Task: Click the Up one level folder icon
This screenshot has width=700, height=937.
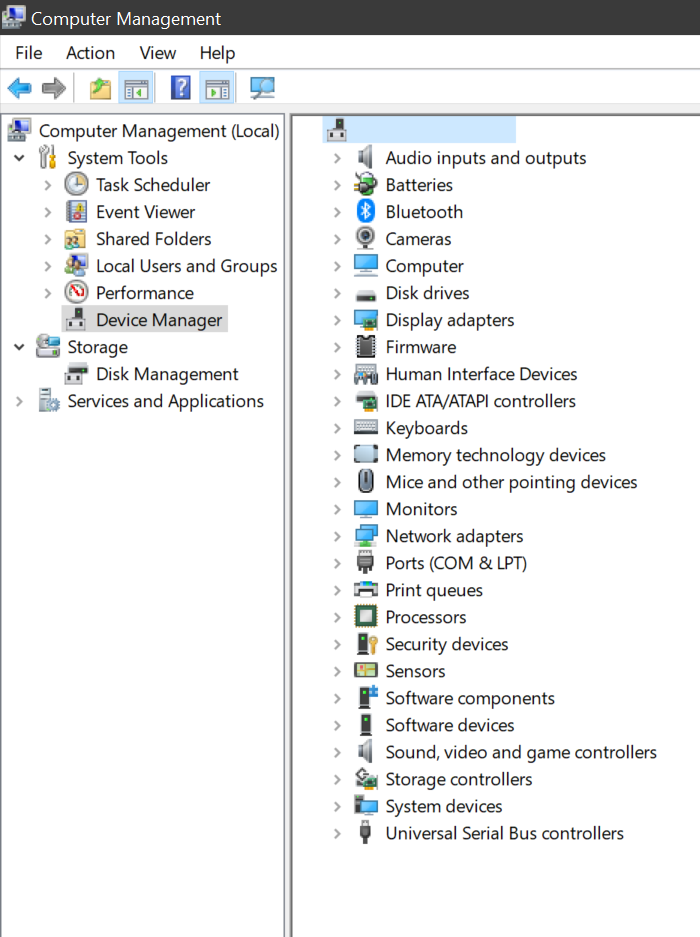Action: coord(100,88)
